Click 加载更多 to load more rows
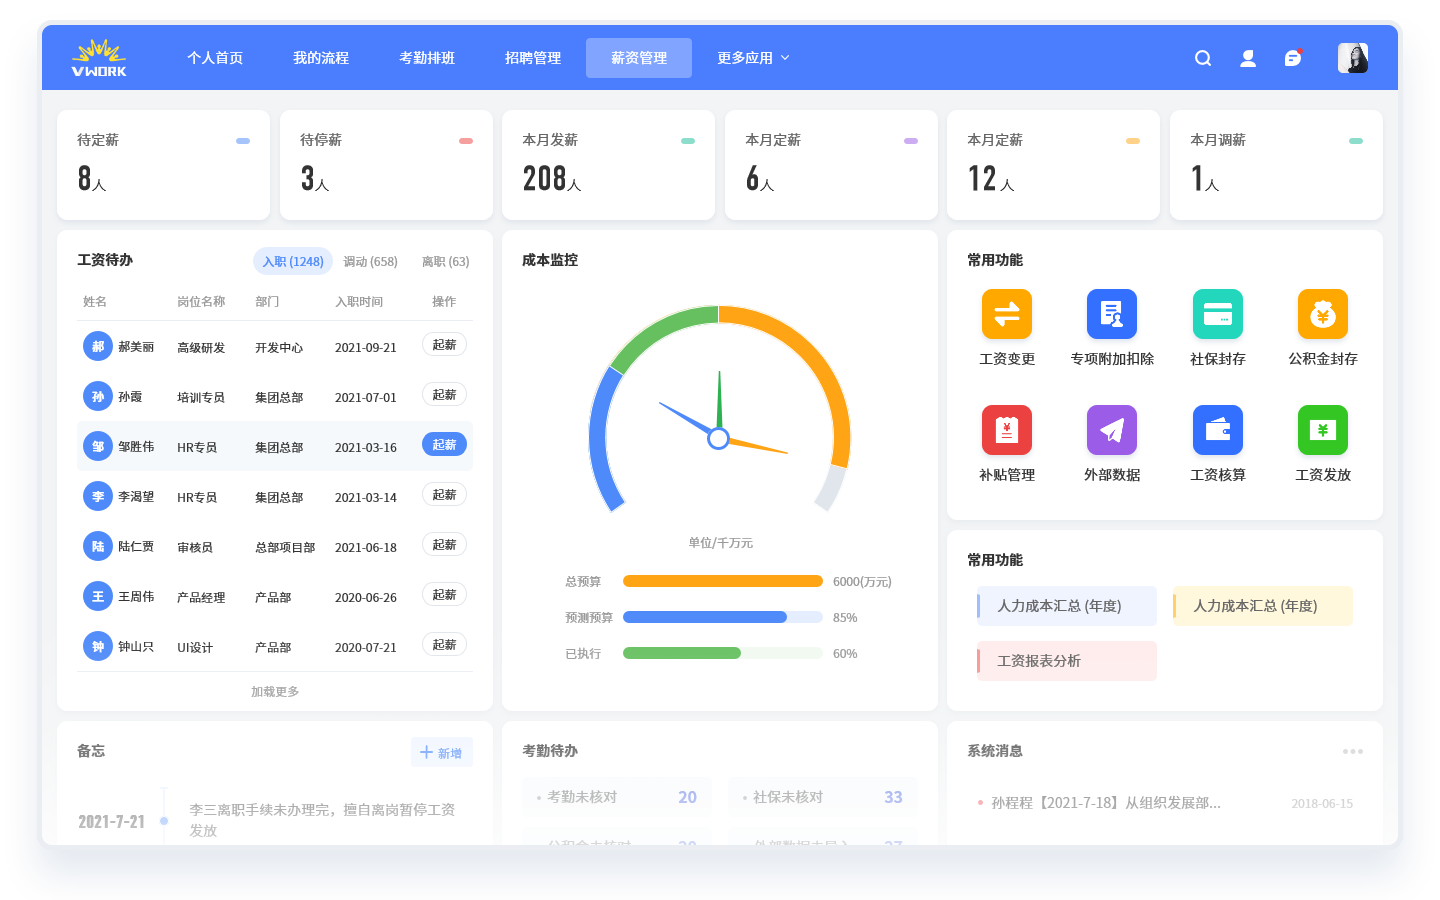1440x900 pixels. pyautogui.click(x=275, y=692)
